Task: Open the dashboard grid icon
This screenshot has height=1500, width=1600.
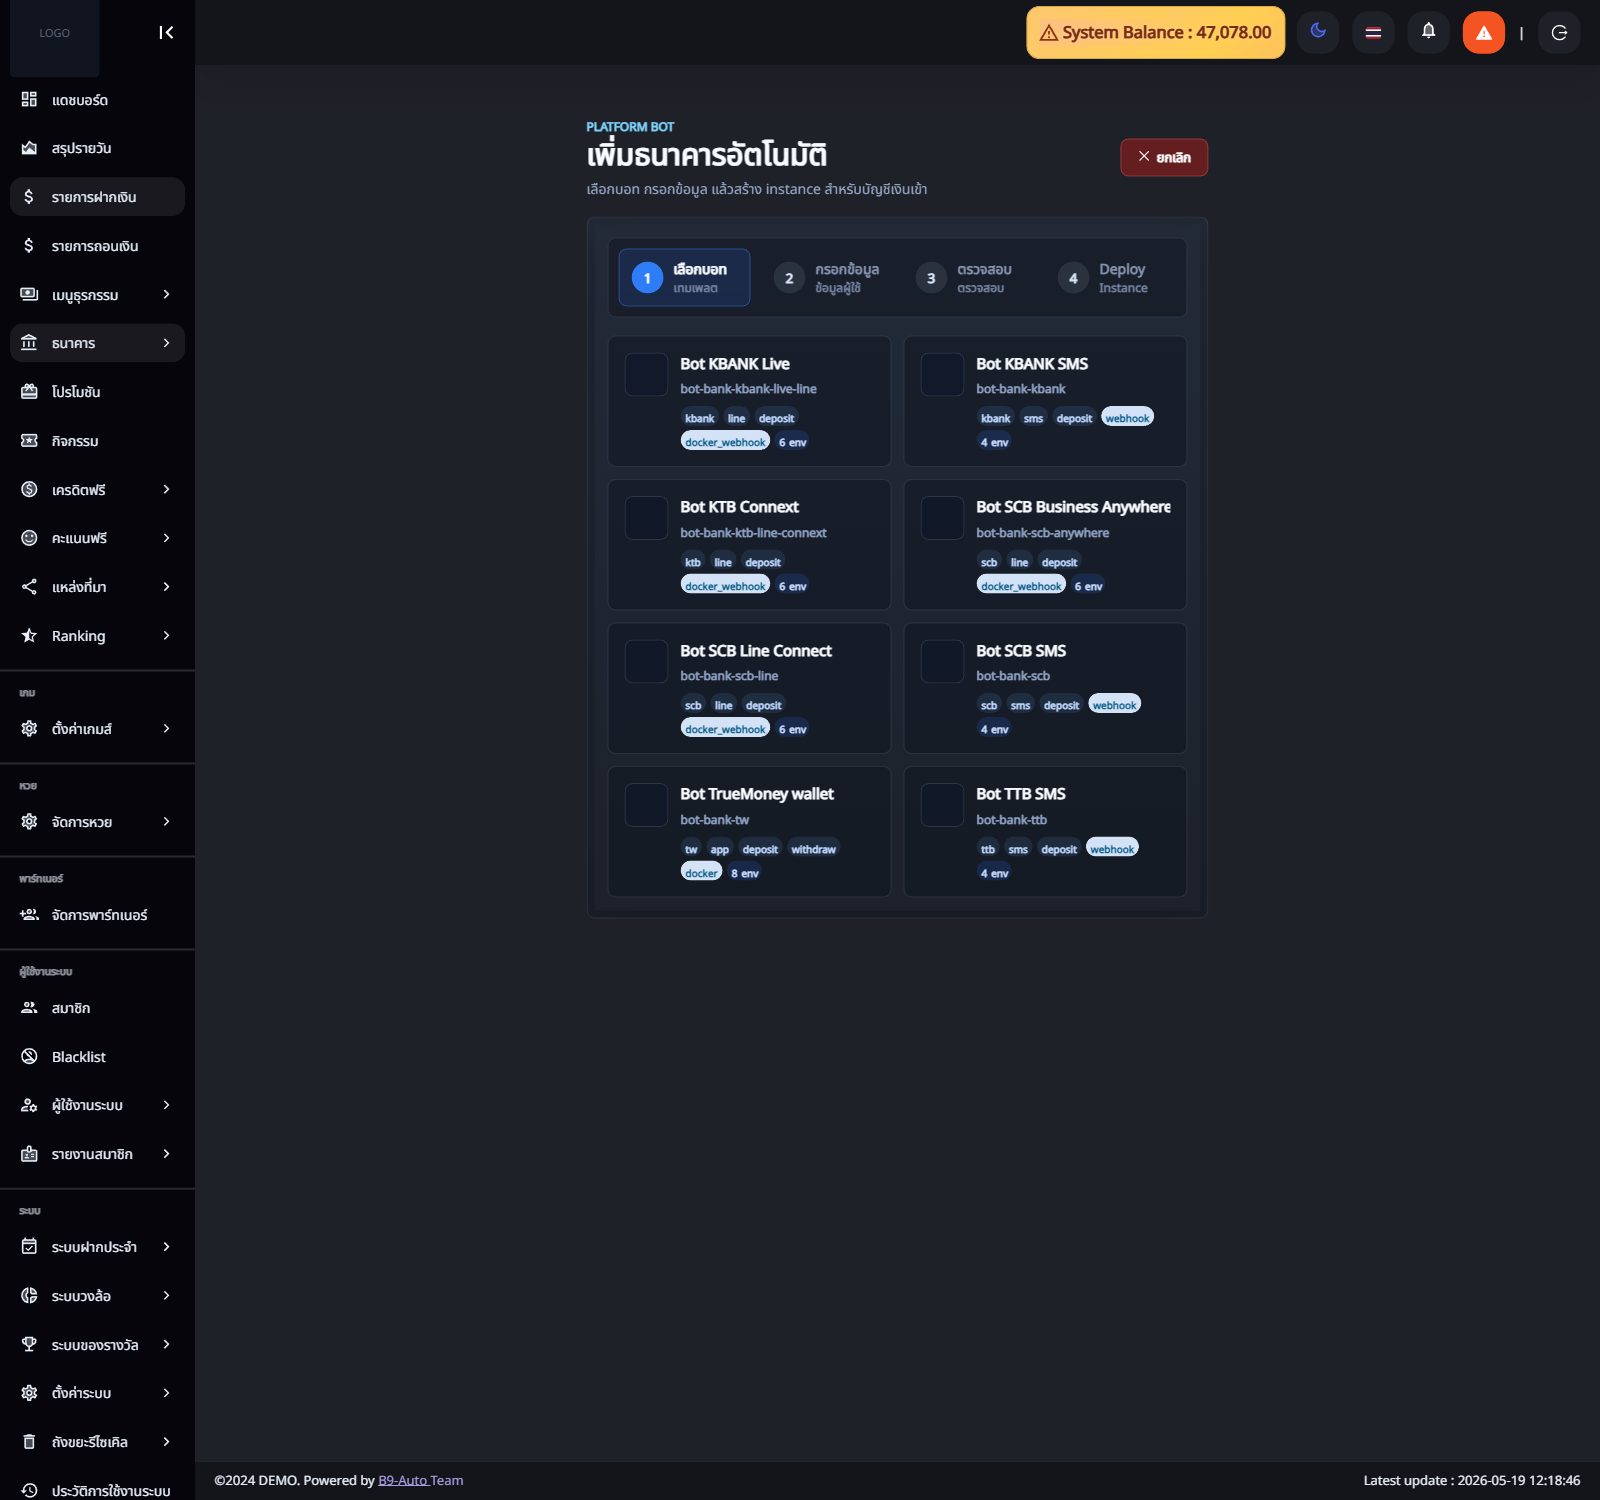Action: [x=29, y=99]
